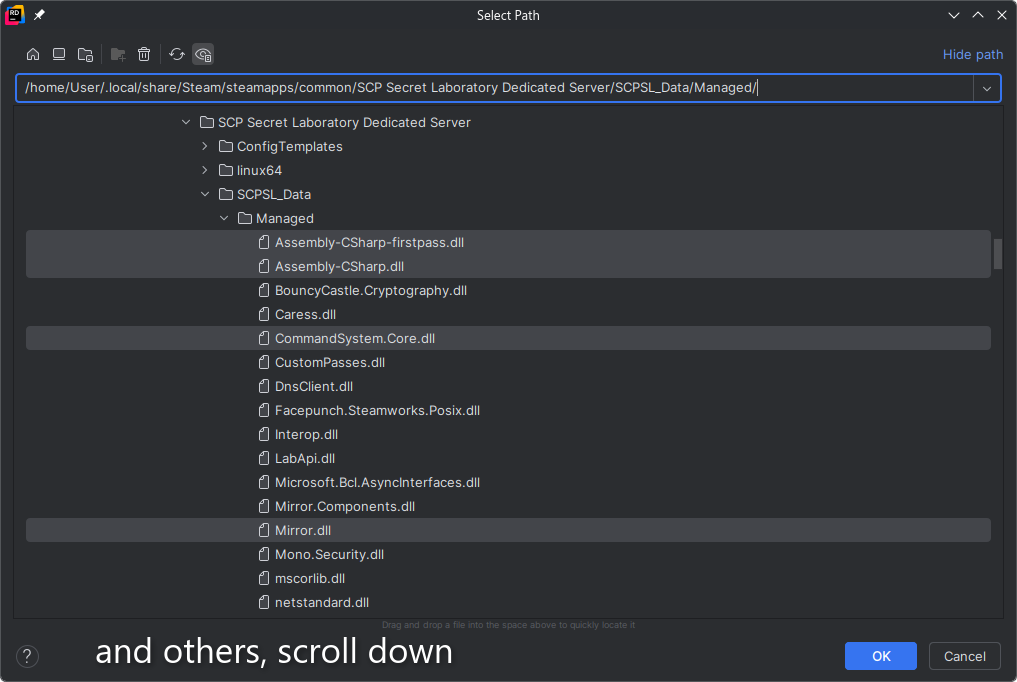
Task: Click the vertical scrollbar thumb
Action: coord(998,254)
